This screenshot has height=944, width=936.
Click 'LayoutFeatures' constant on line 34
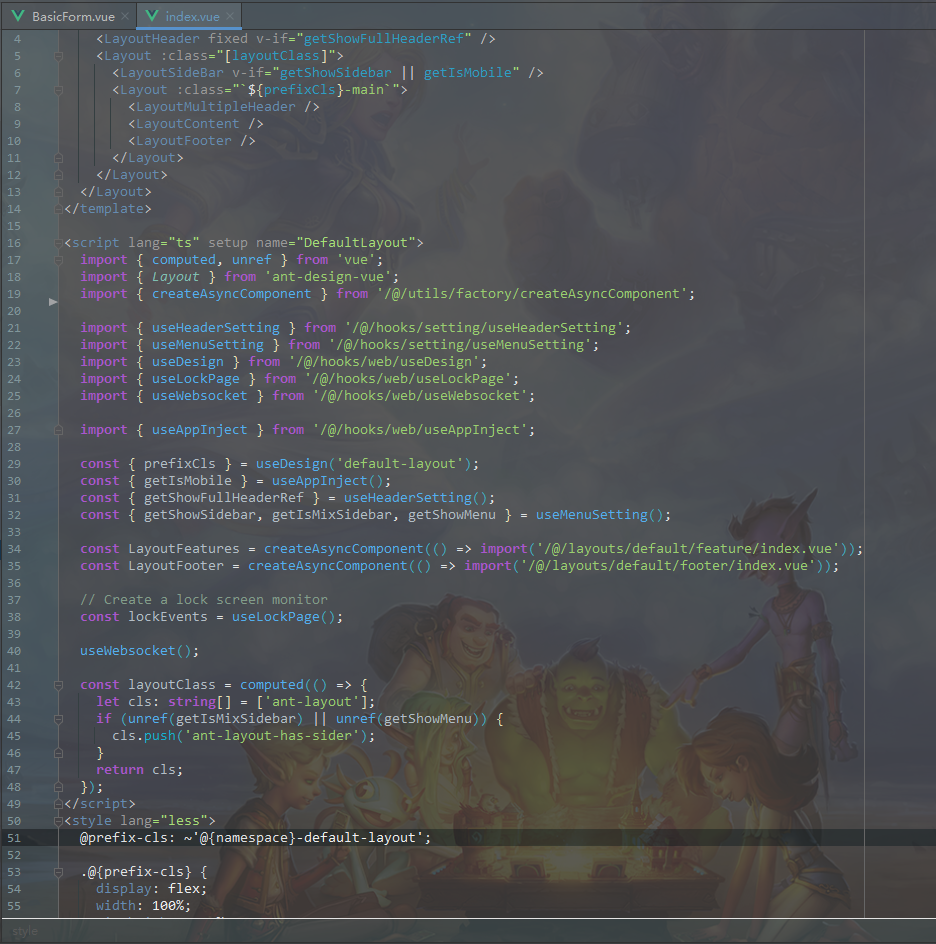point(184,549)
